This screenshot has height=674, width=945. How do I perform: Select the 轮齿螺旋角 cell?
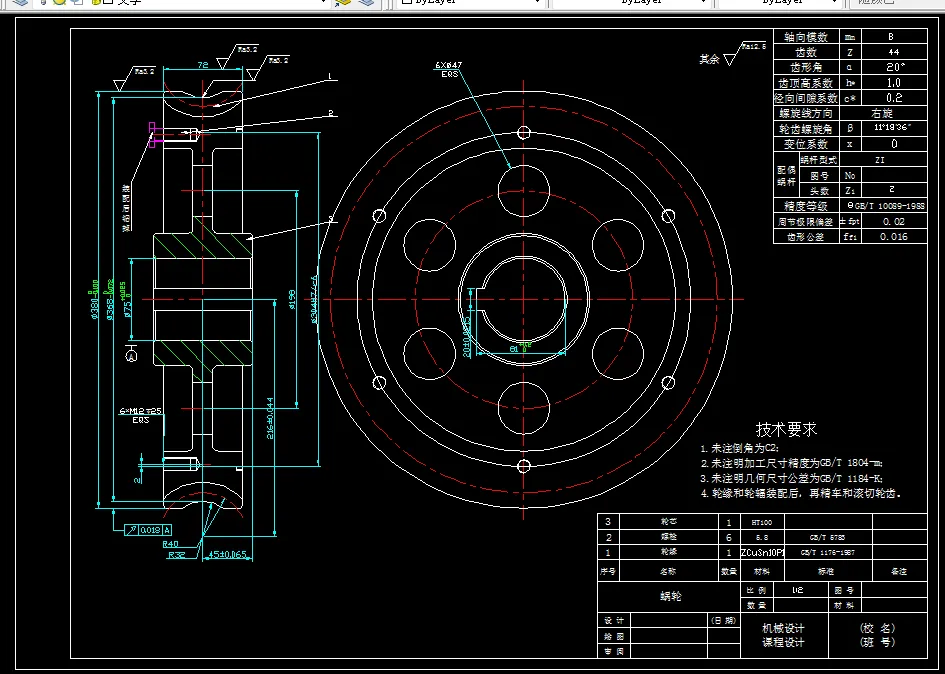tap(806, 128)
